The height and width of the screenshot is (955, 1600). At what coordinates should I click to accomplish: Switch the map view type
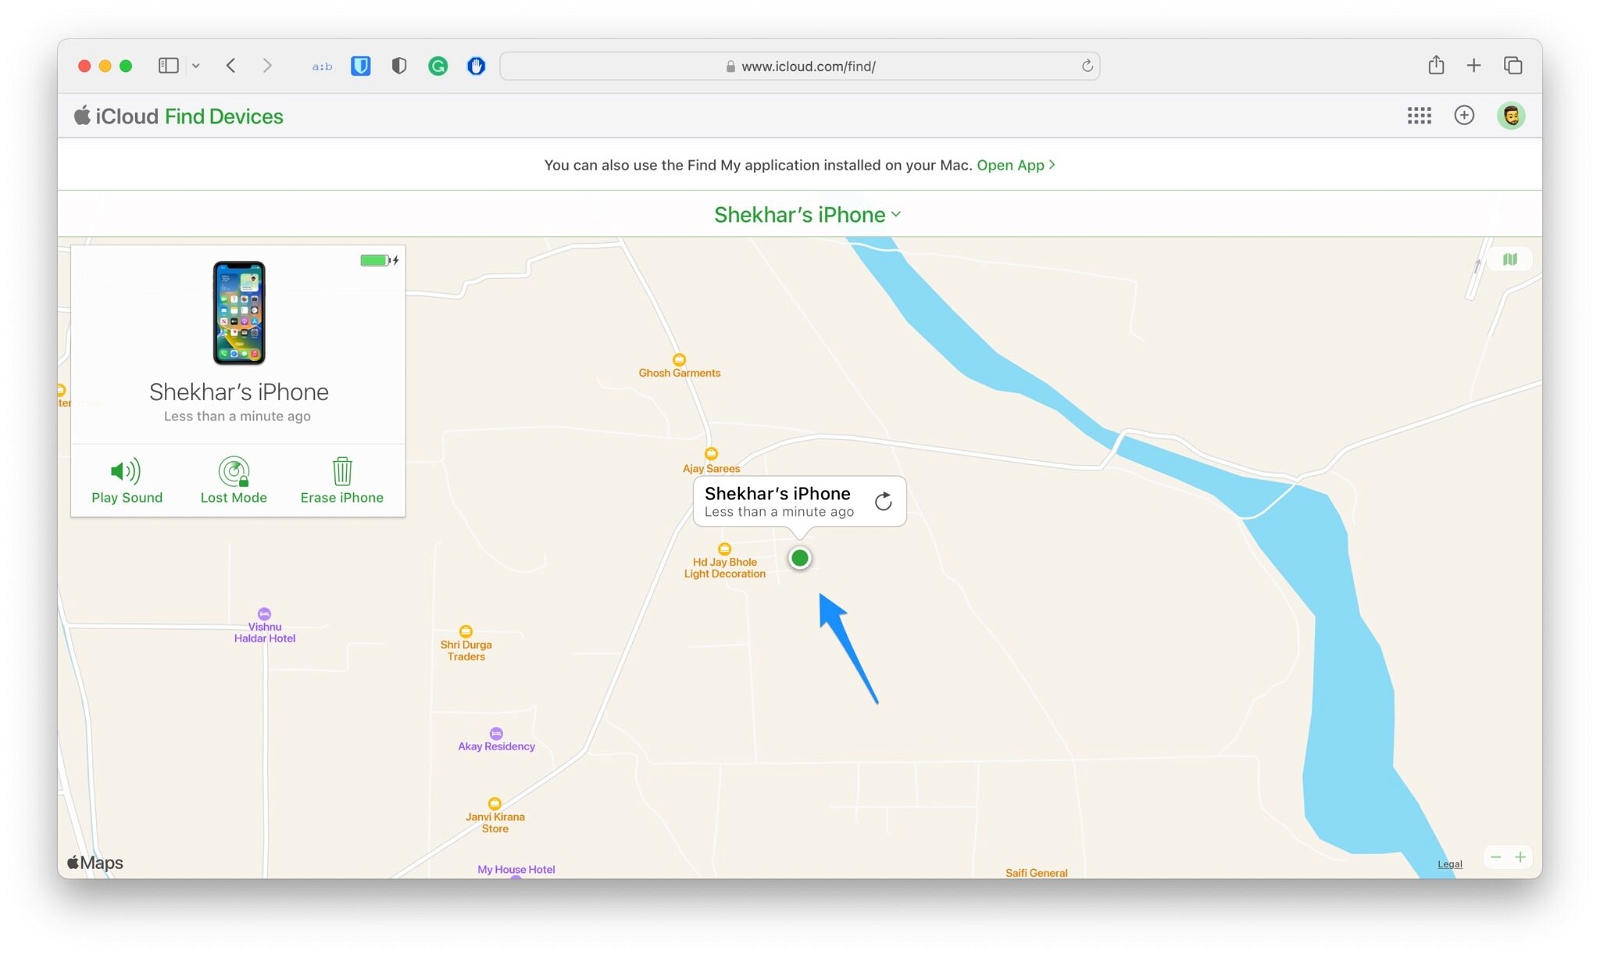pyautogui.click(x=1509, y=260)
